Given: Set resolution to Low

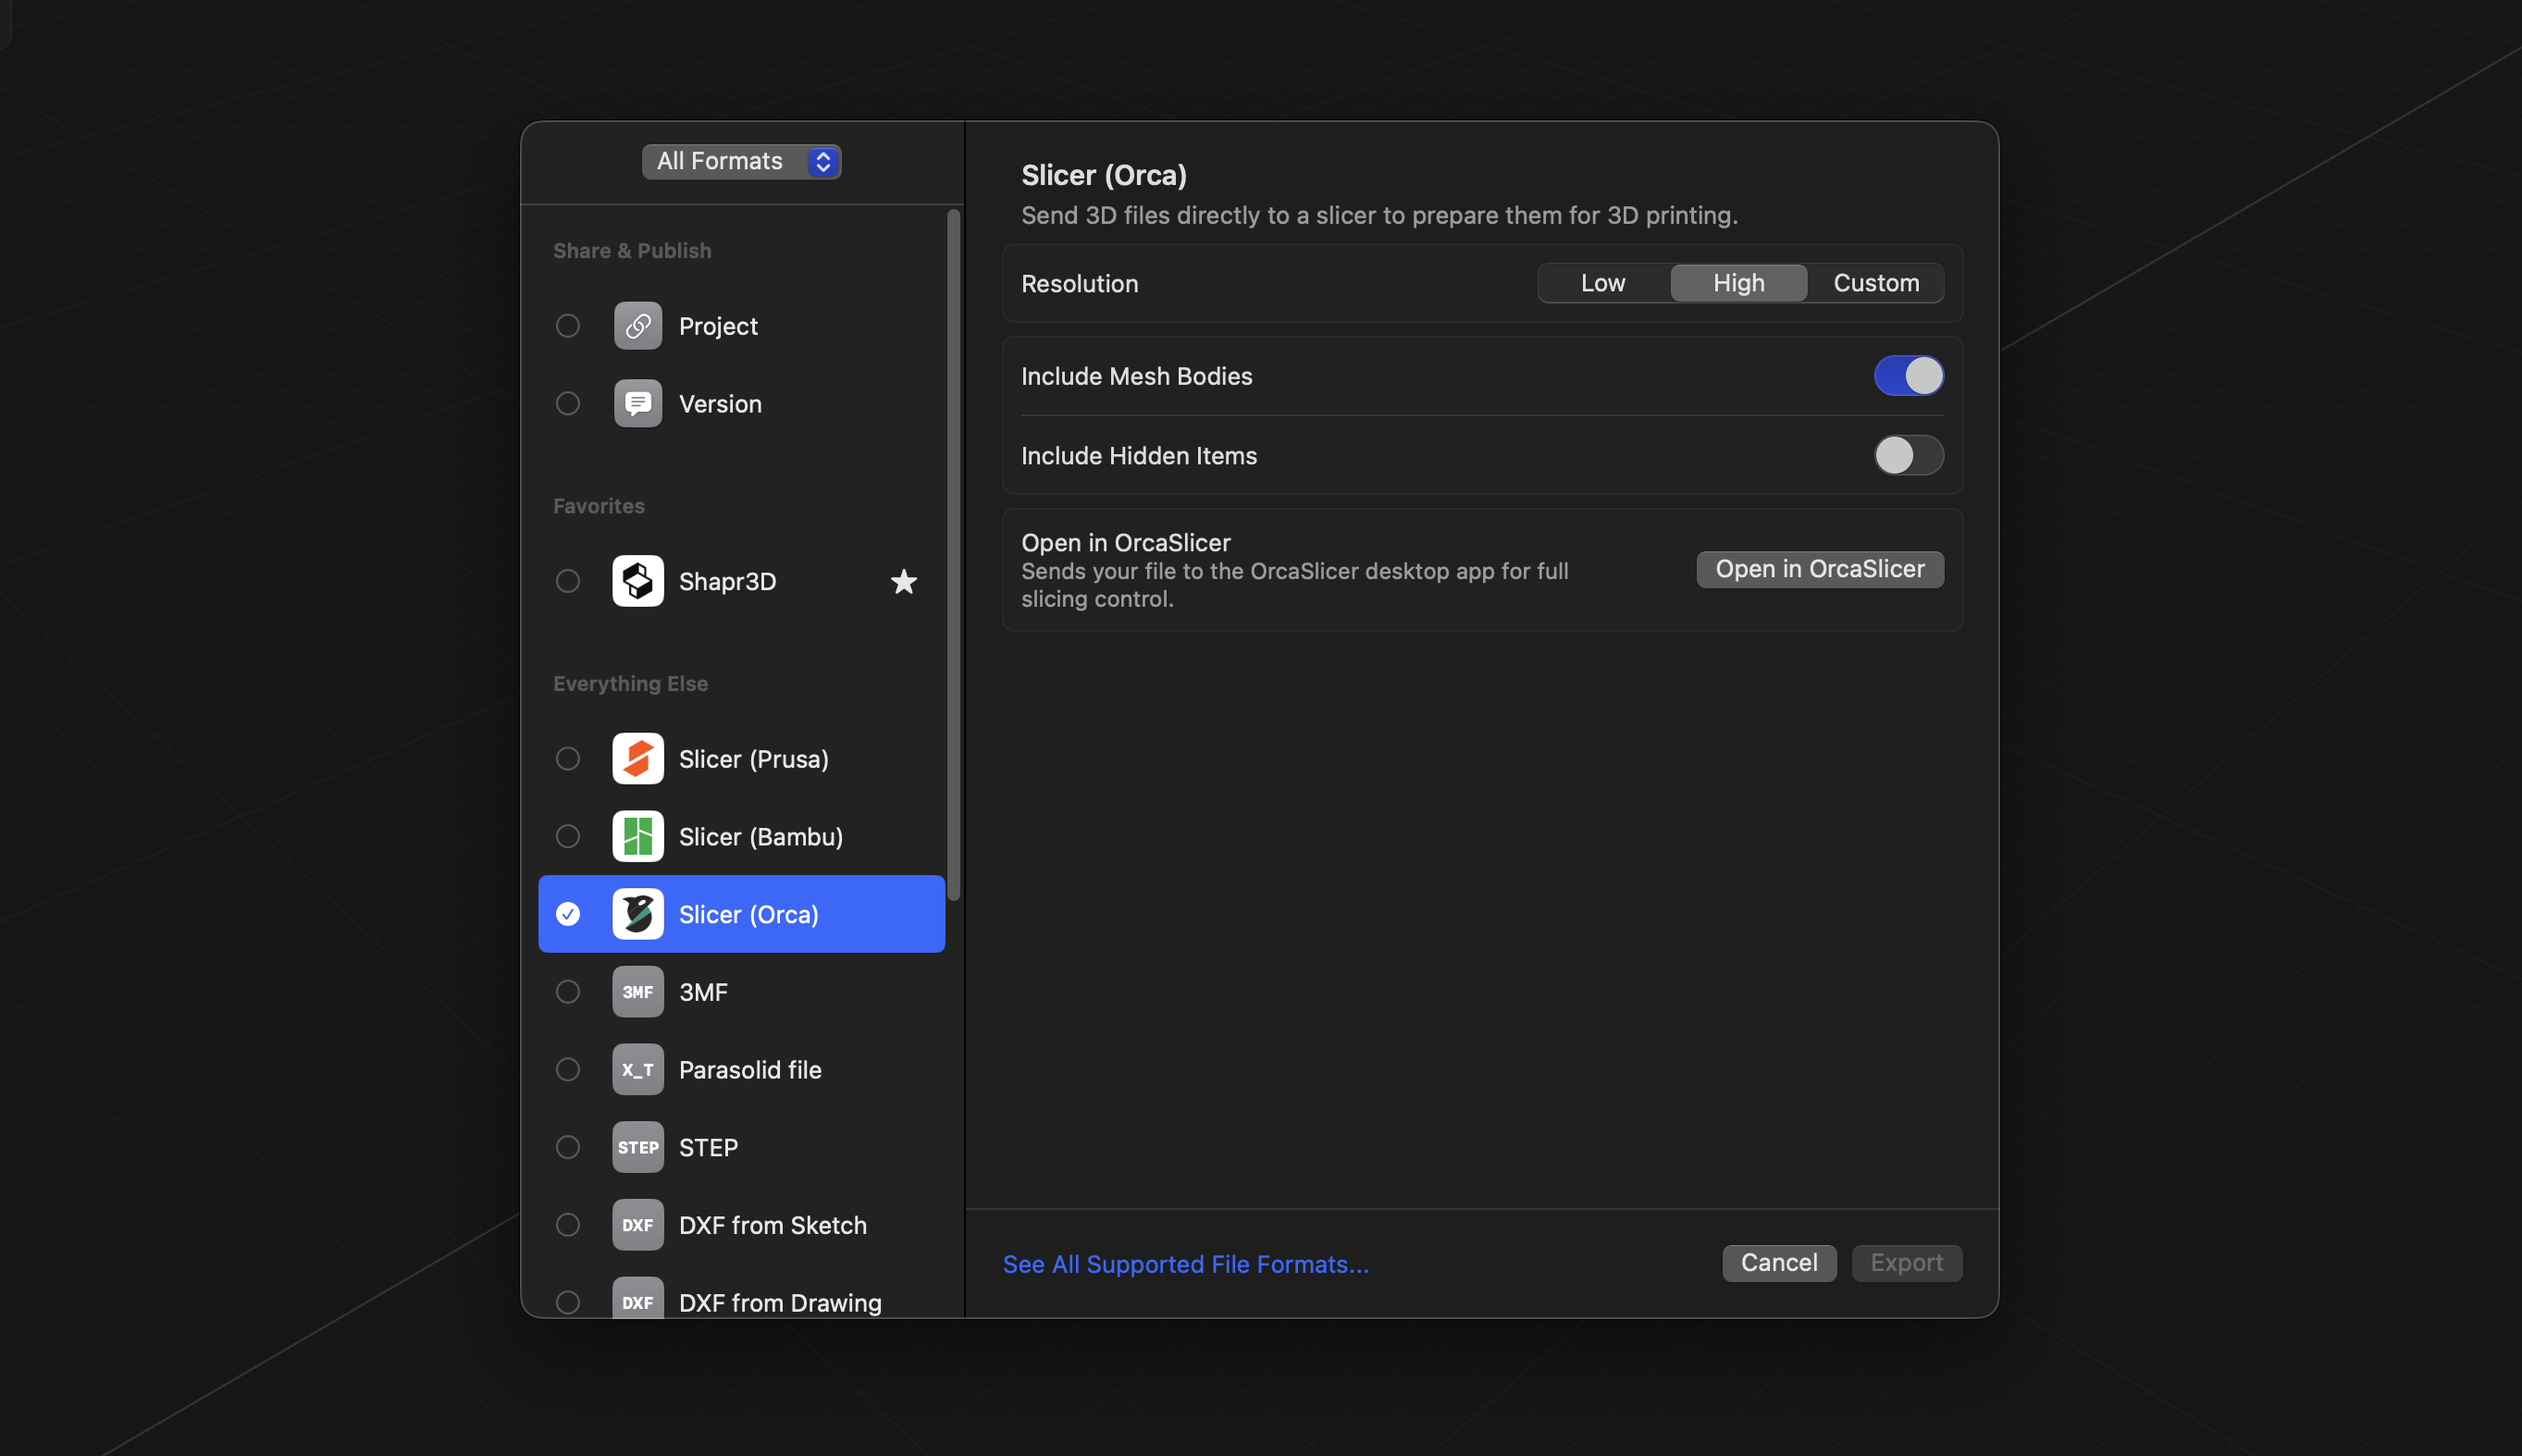Looking at the screenshot, I should [x=1603, y=283].
